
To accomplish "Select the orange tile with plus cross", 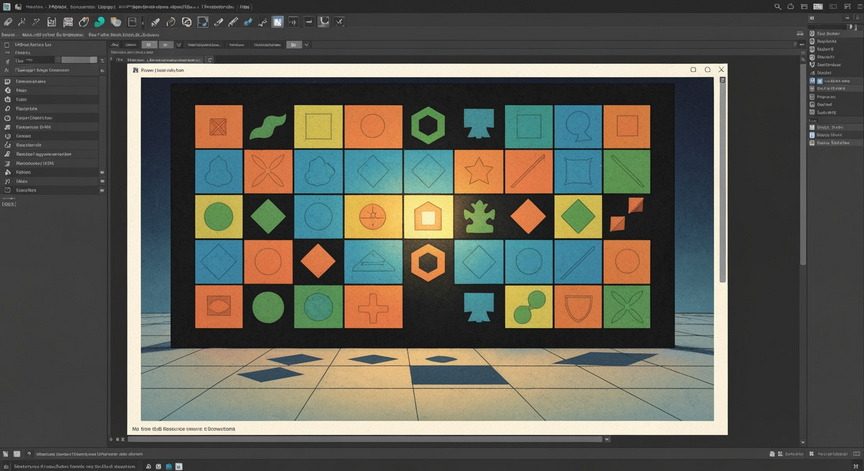I will (373, 307).
